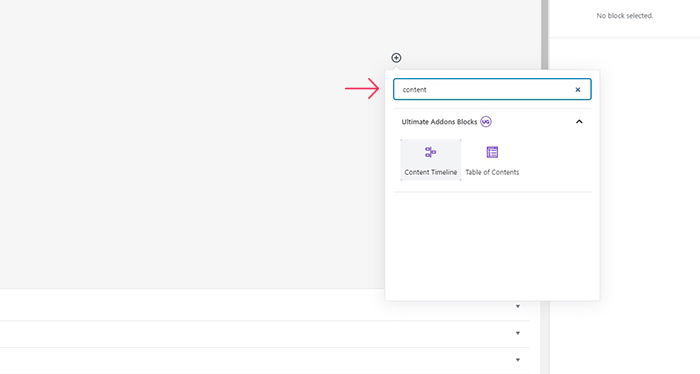Expand the first meta box panel arrow

pos(517,306)
